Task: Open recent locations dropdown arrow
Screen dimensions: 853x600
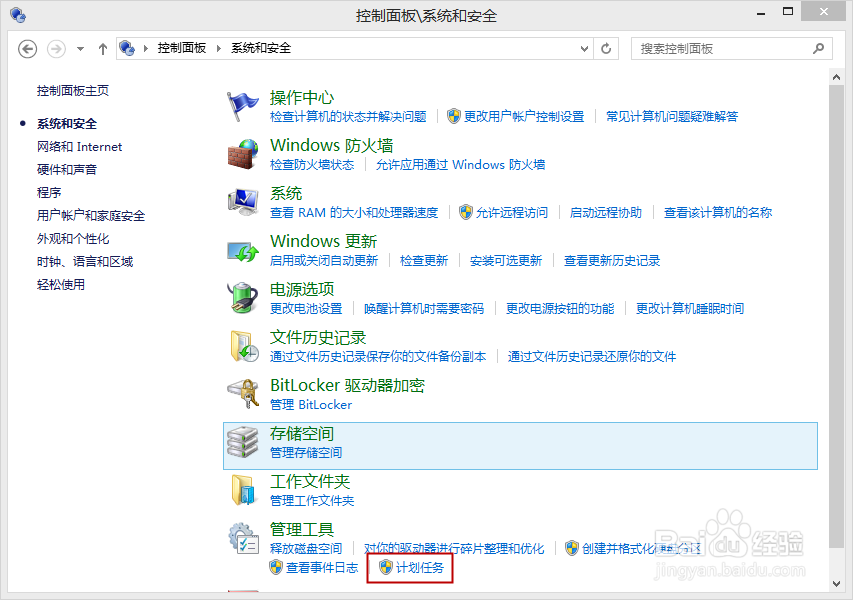Action: tap(81, 49)
